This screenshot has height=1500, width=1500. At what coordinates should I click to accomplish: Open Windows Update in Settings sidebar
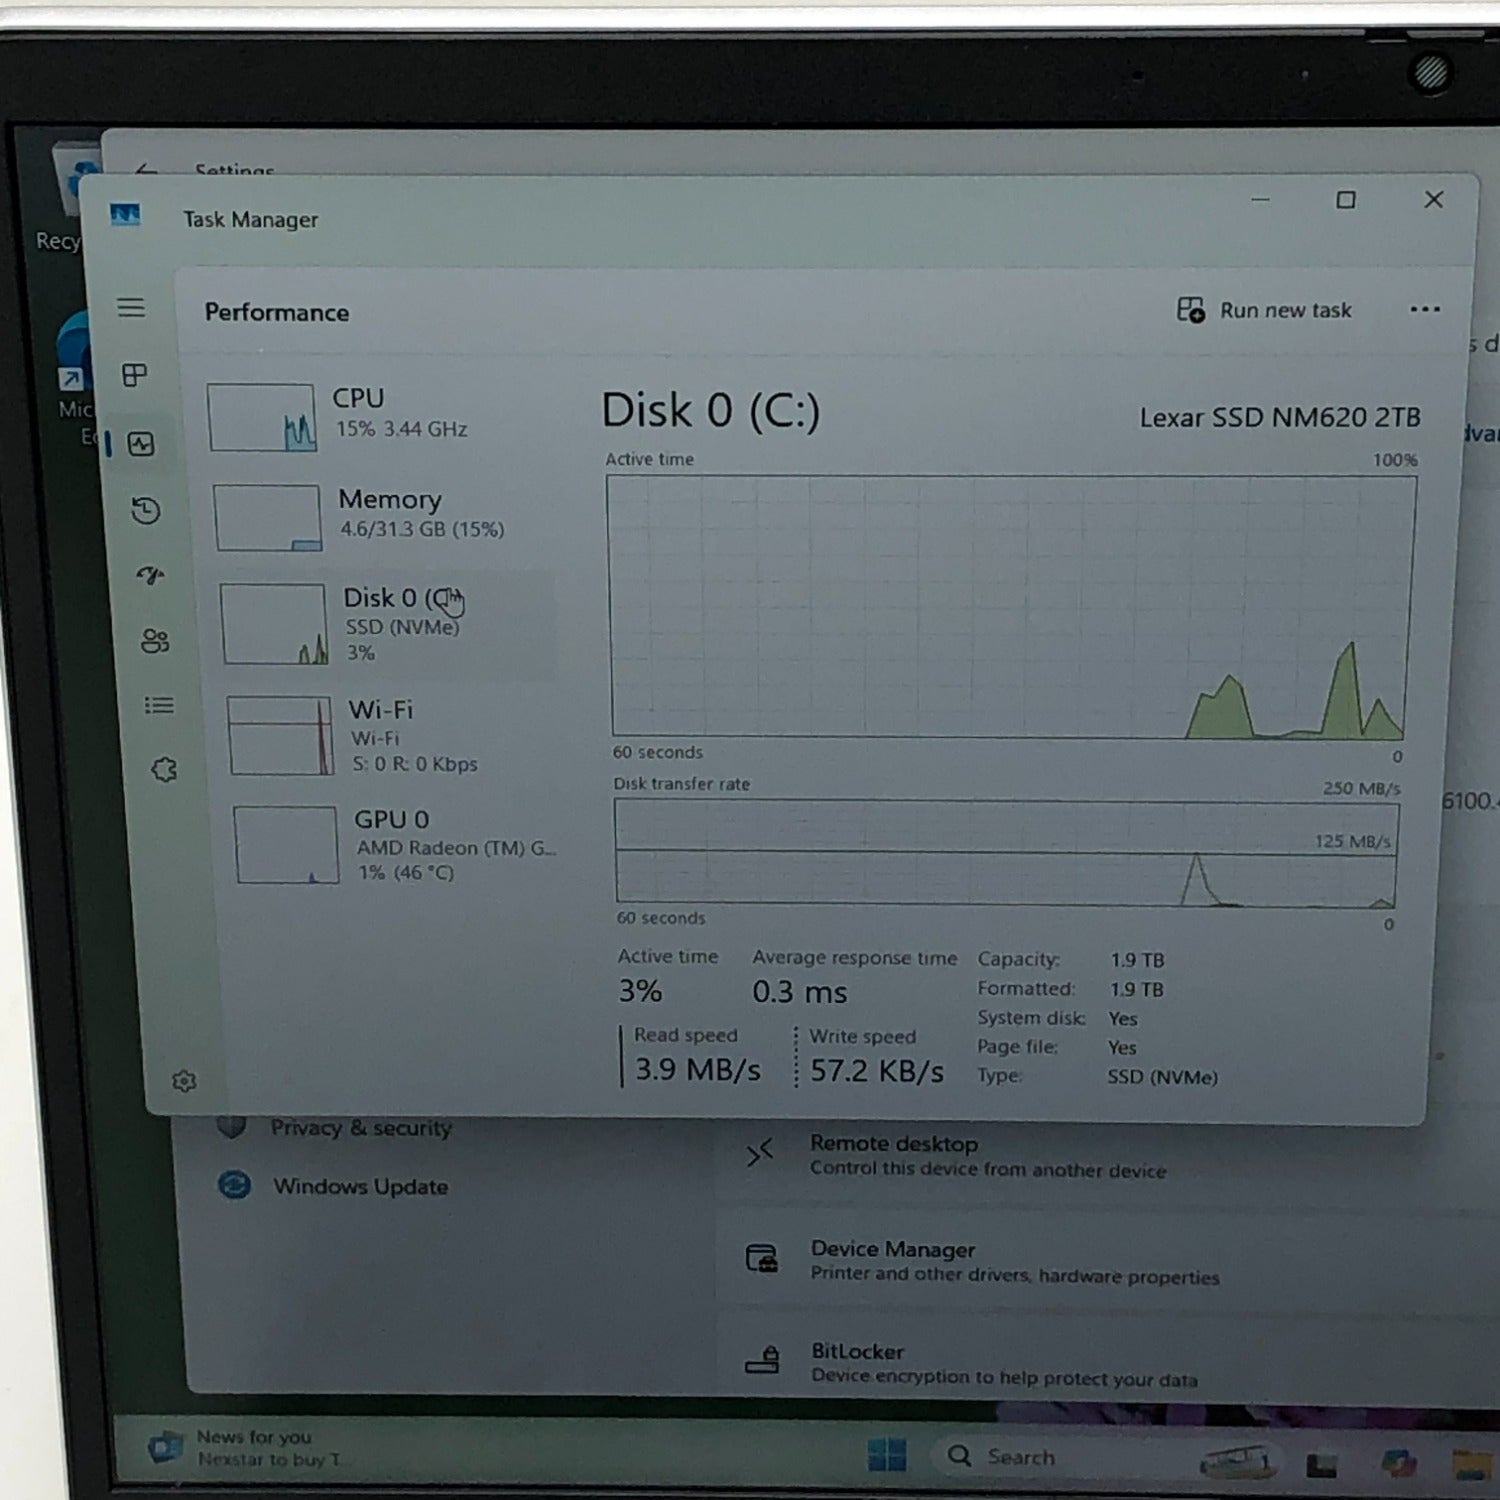360,1187
